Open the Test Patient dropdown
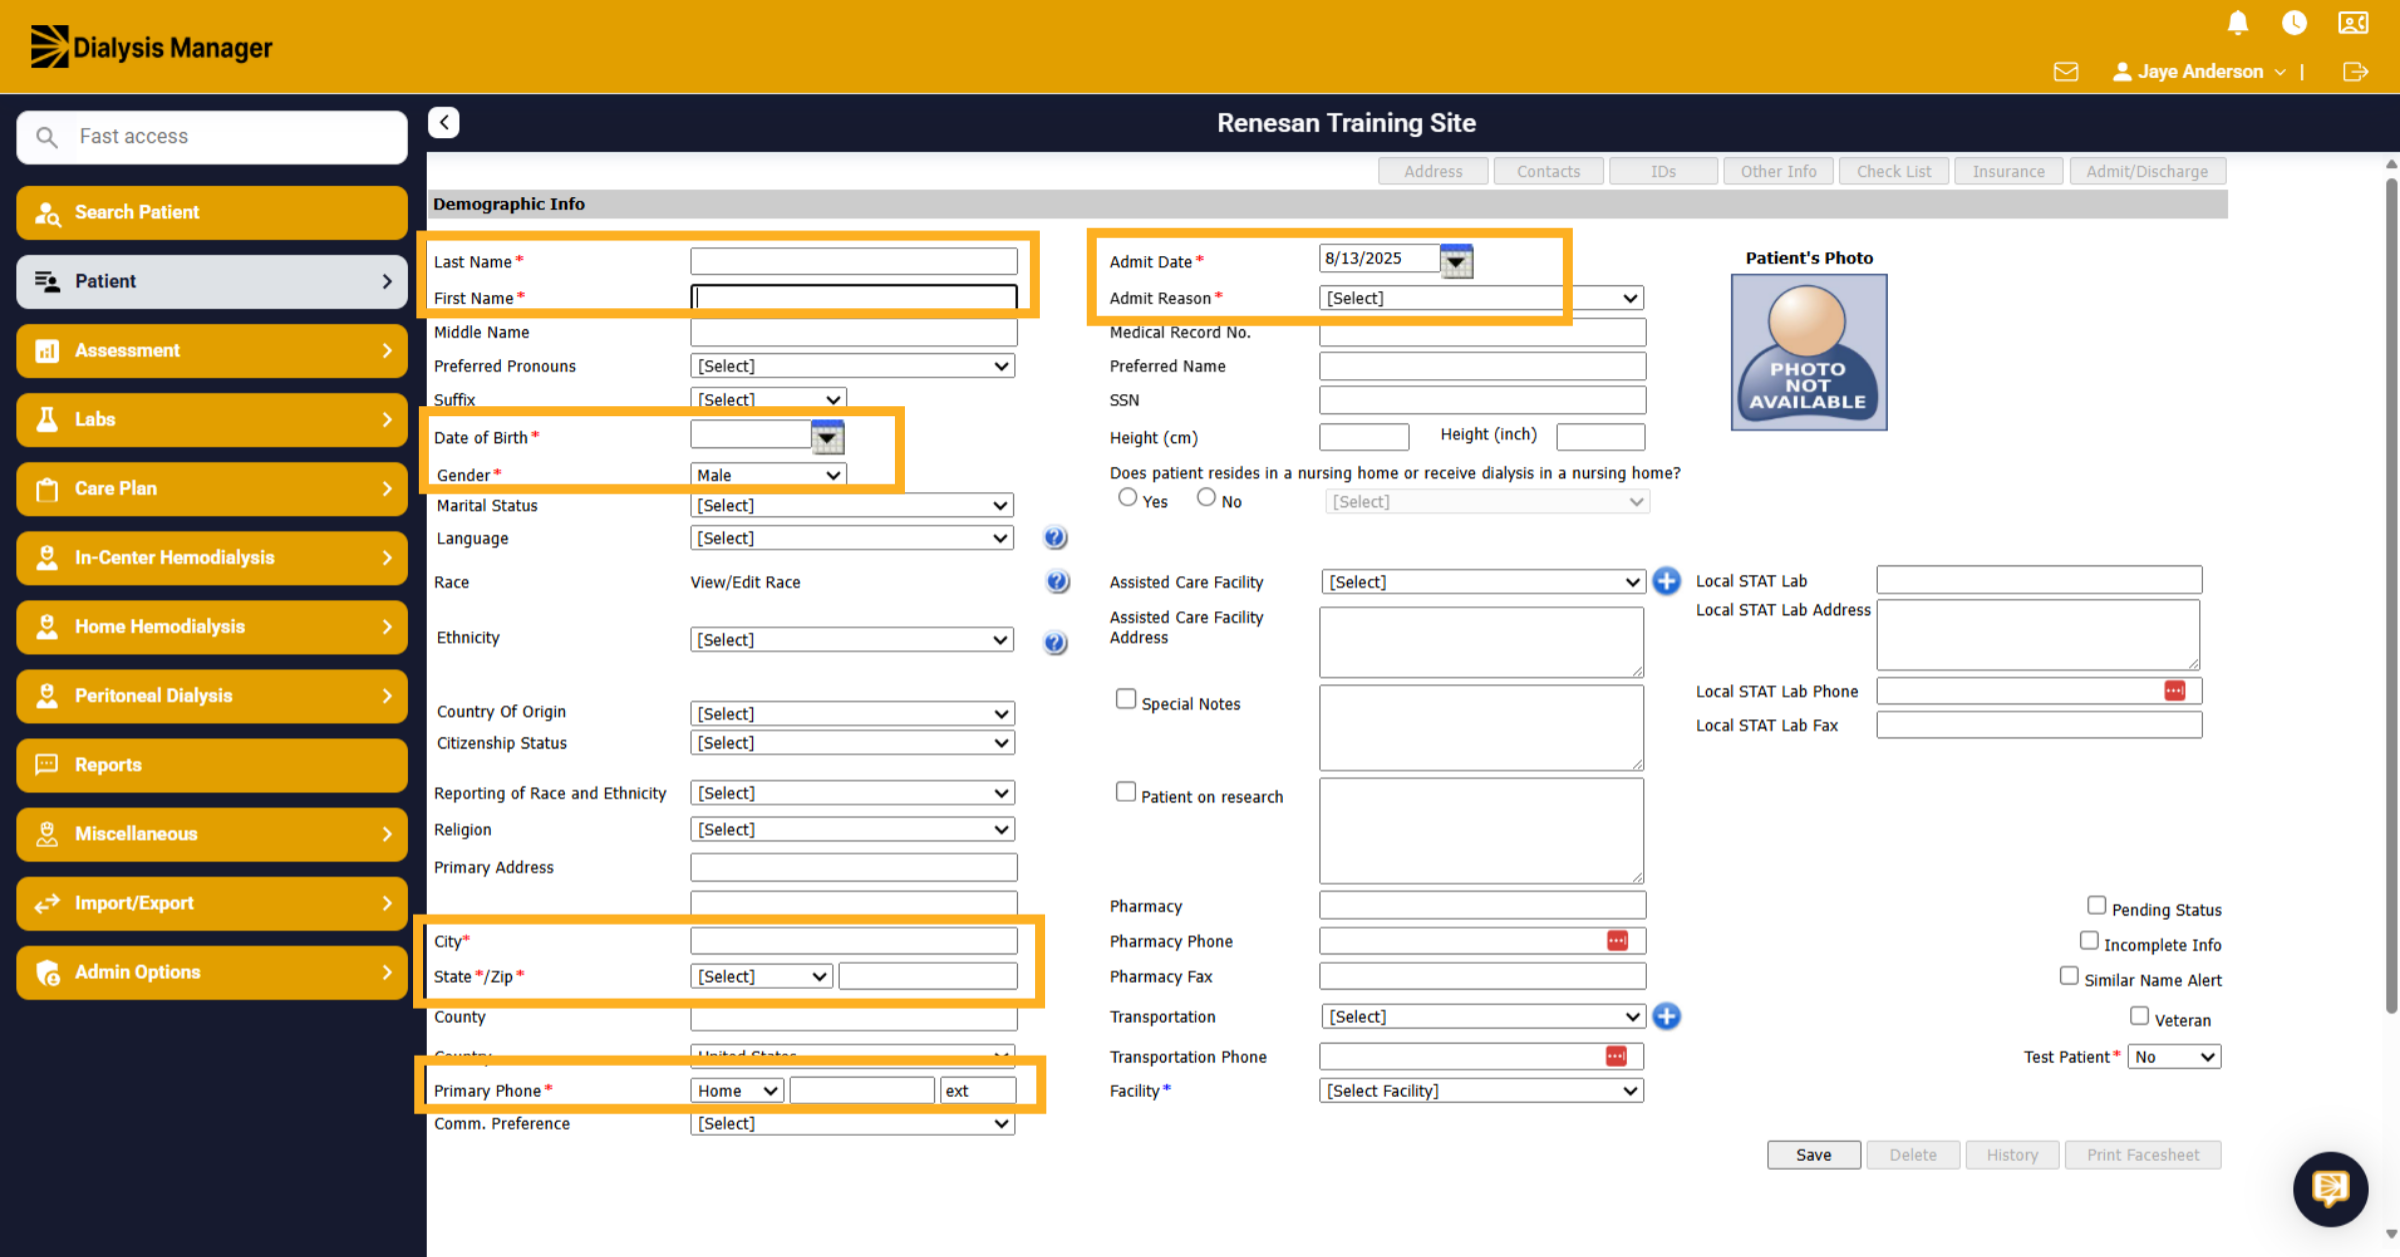 coord(2174,1057)
